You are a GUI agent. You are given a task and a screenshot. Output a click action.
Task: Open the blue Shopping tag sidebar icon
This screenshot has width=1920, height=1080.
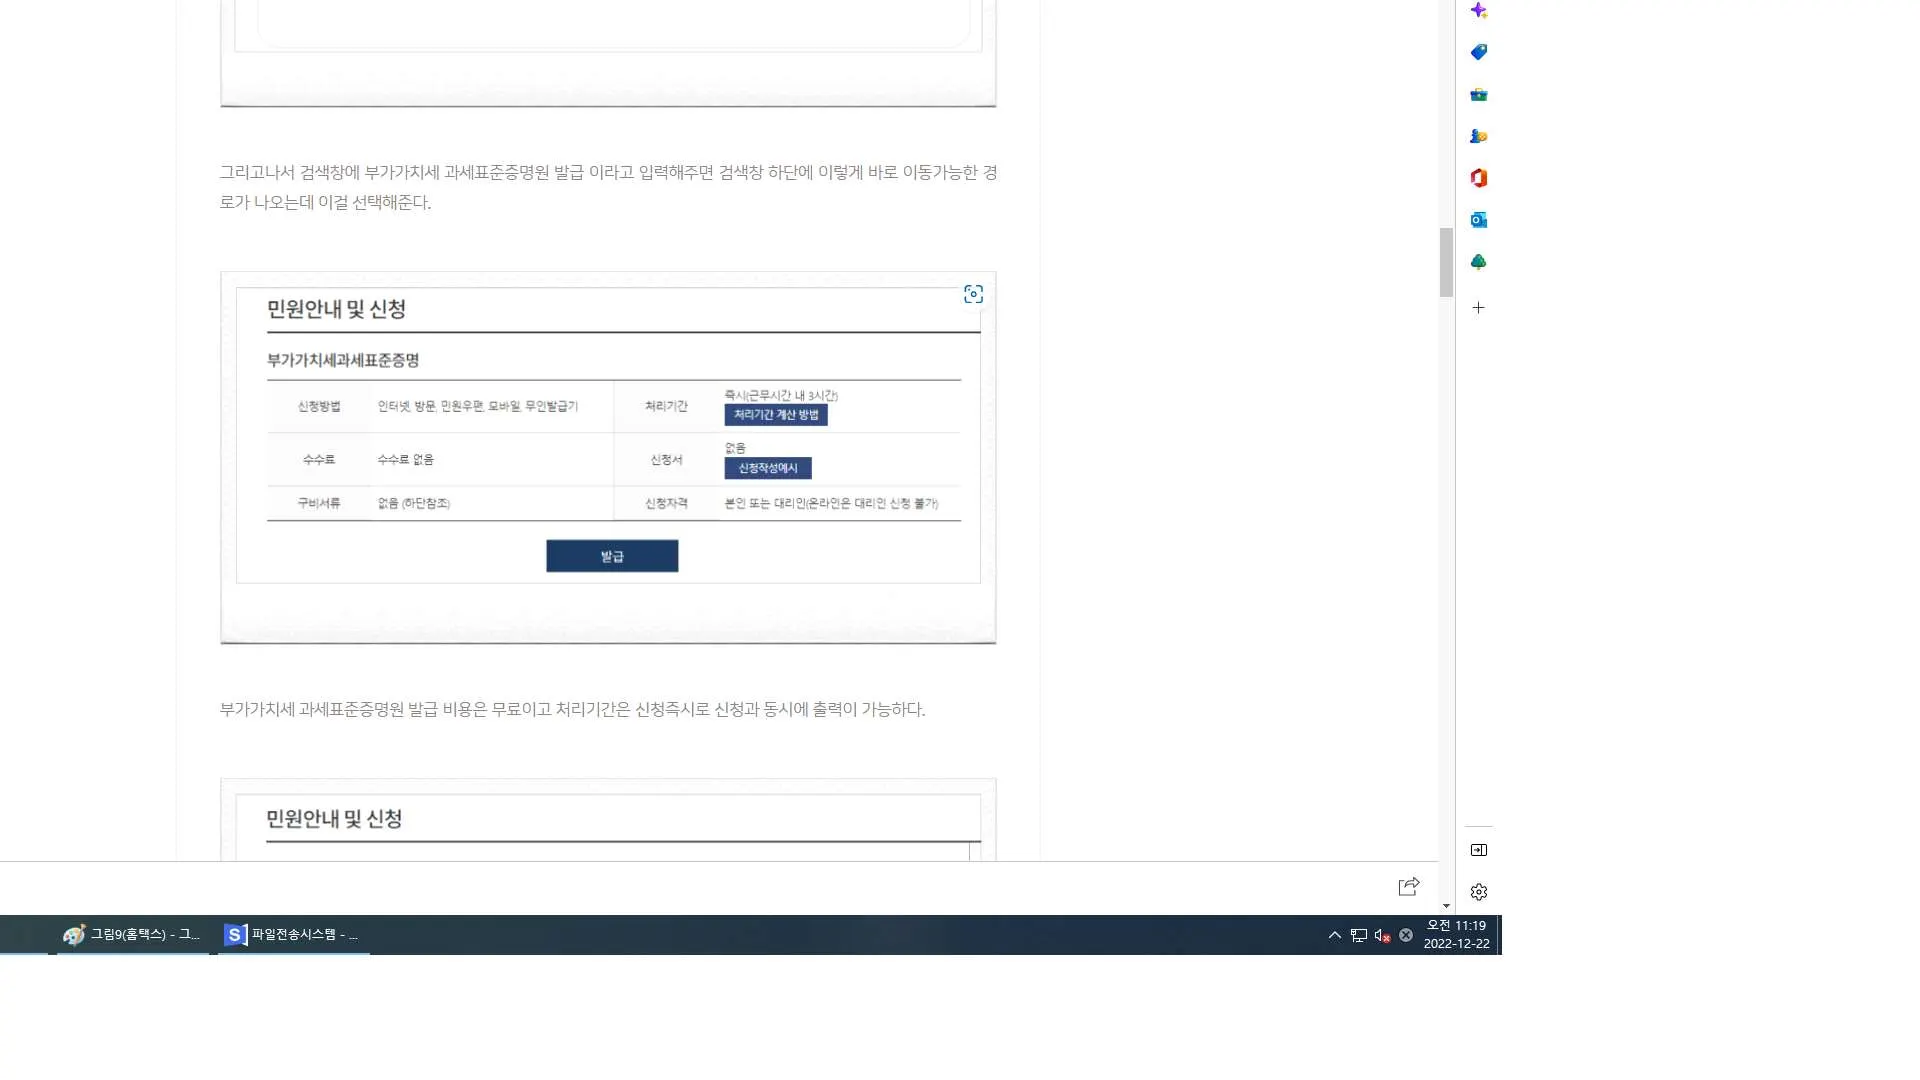[x=1479, y=52]
